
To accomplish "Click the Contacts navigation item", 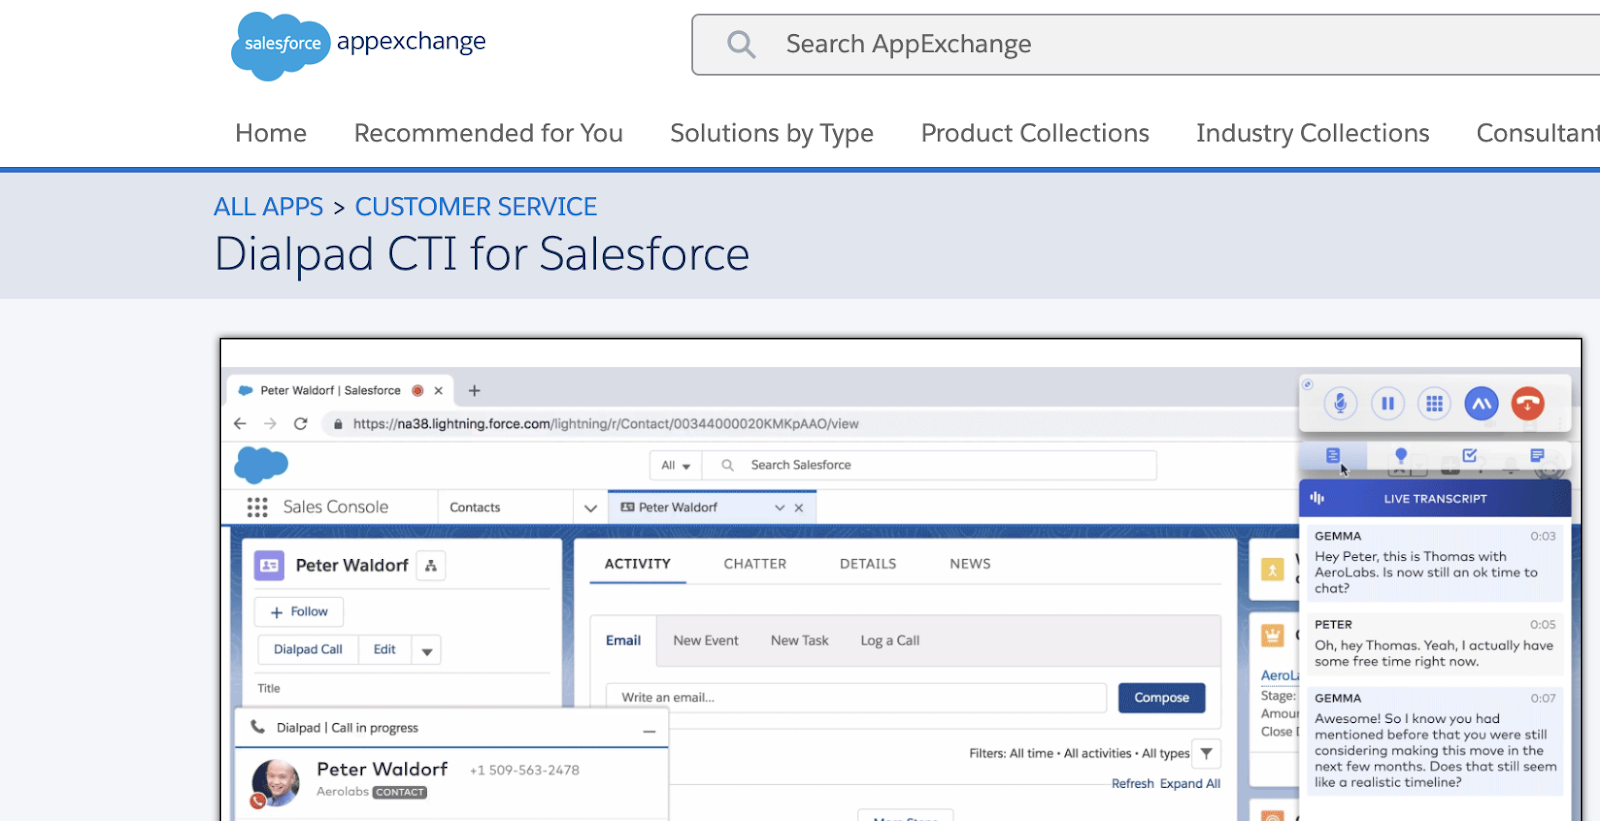I will click(x=475, y=508).
